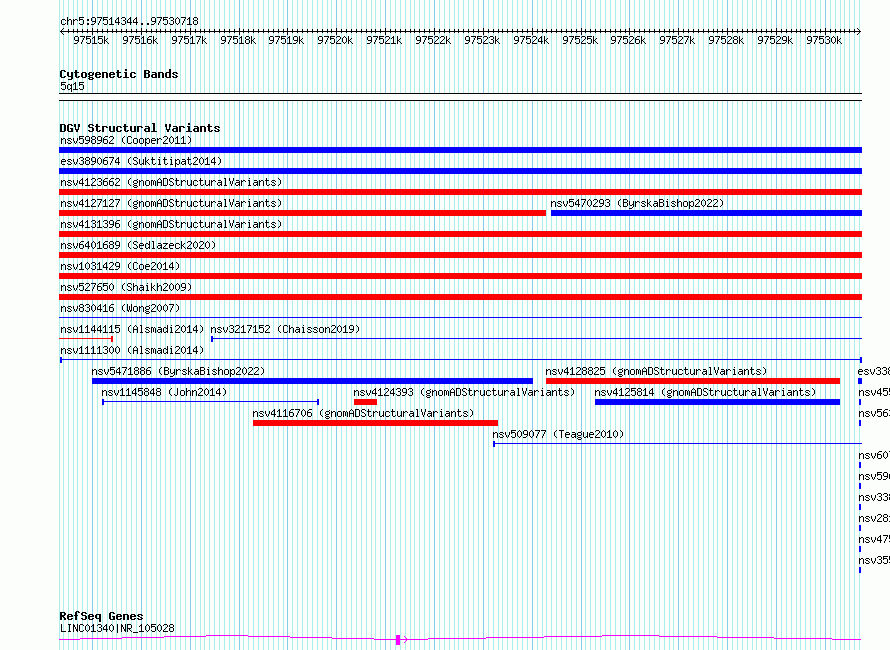Select nsv3217152 (Chaisson2019) label

285,329
